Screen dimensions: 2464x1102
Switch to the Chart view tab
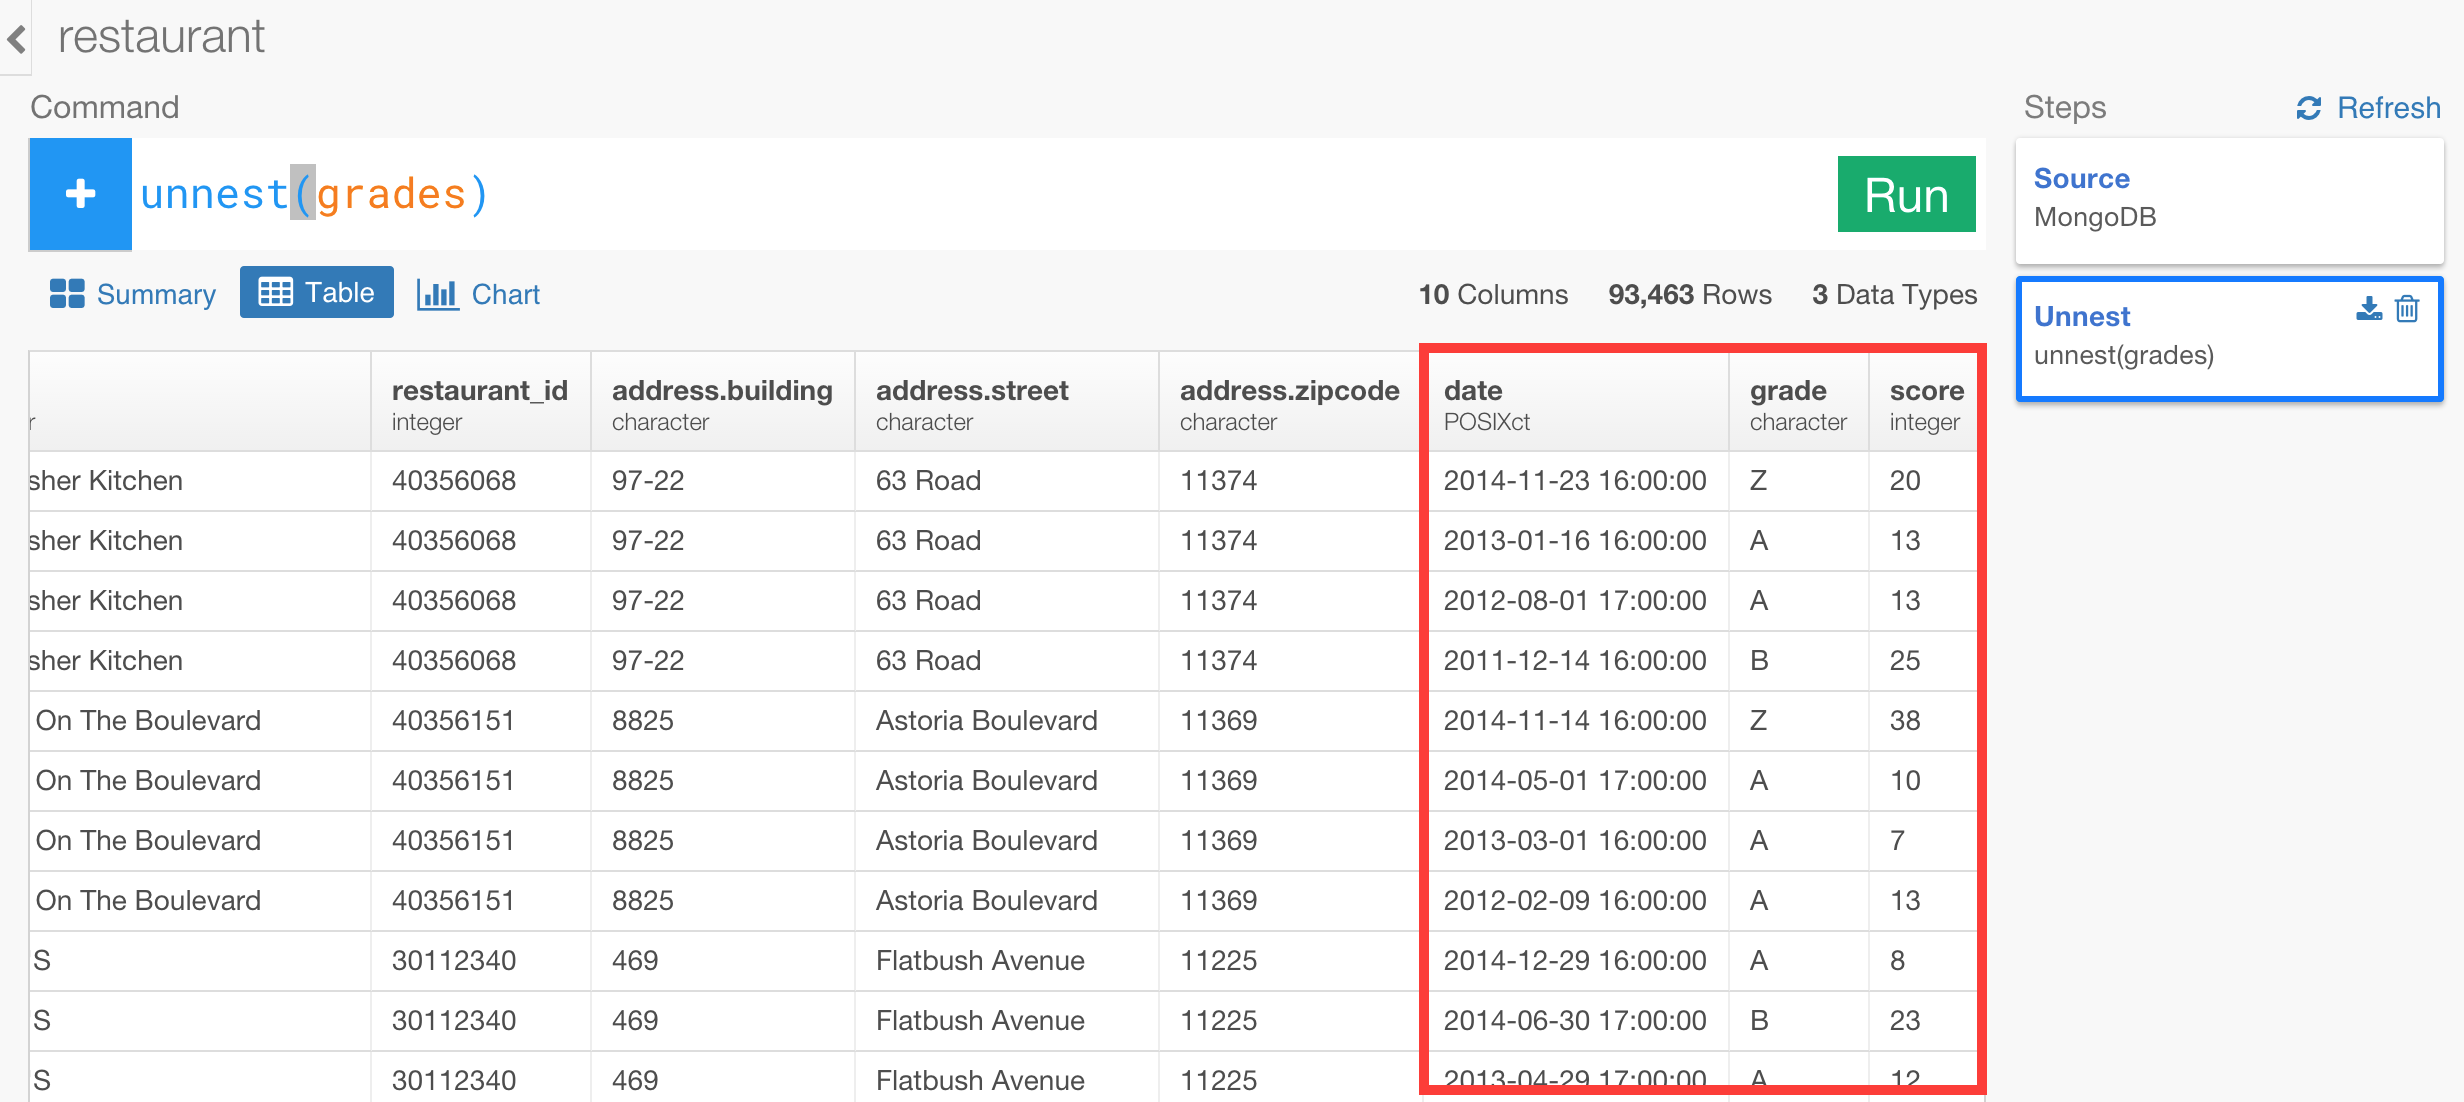(x=478, y=294)
